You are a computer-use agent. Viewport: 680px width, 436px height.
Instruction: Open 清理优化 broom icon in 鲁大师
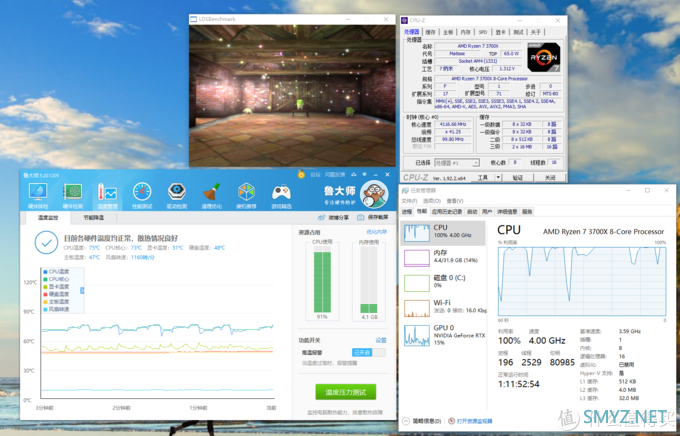pyautogui.click(x=212, y=191)
